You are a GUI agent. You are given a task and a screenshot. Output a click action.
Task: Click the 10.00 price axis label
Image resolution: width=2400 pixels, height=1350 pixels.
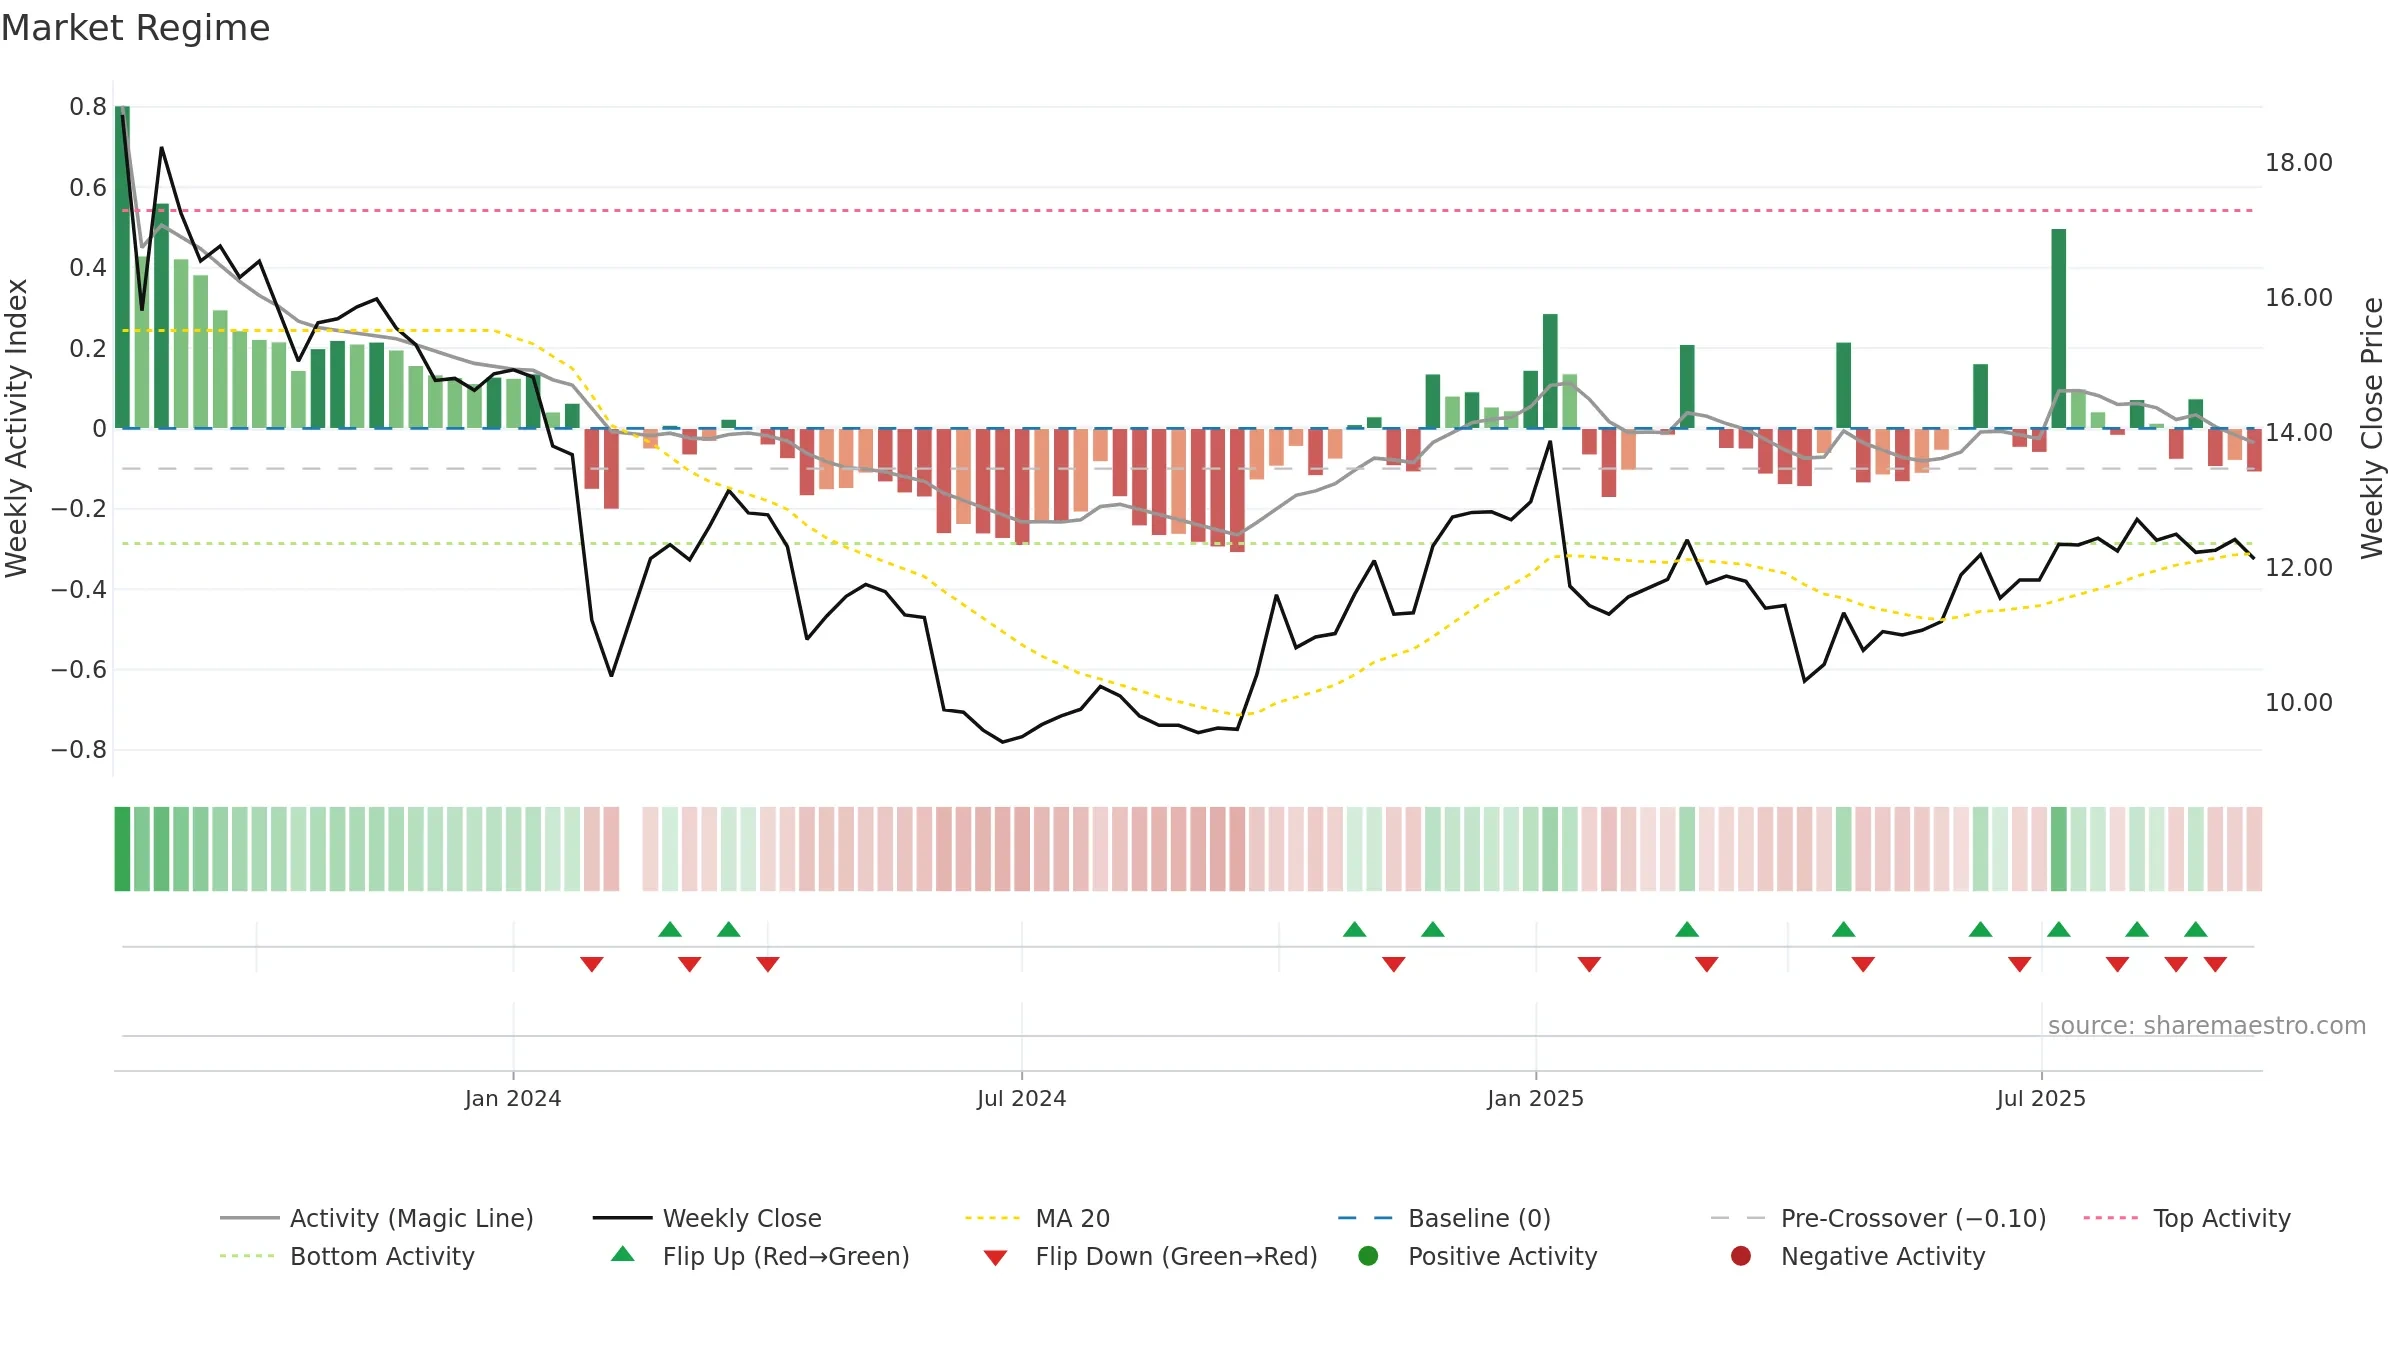(2299, 702)
